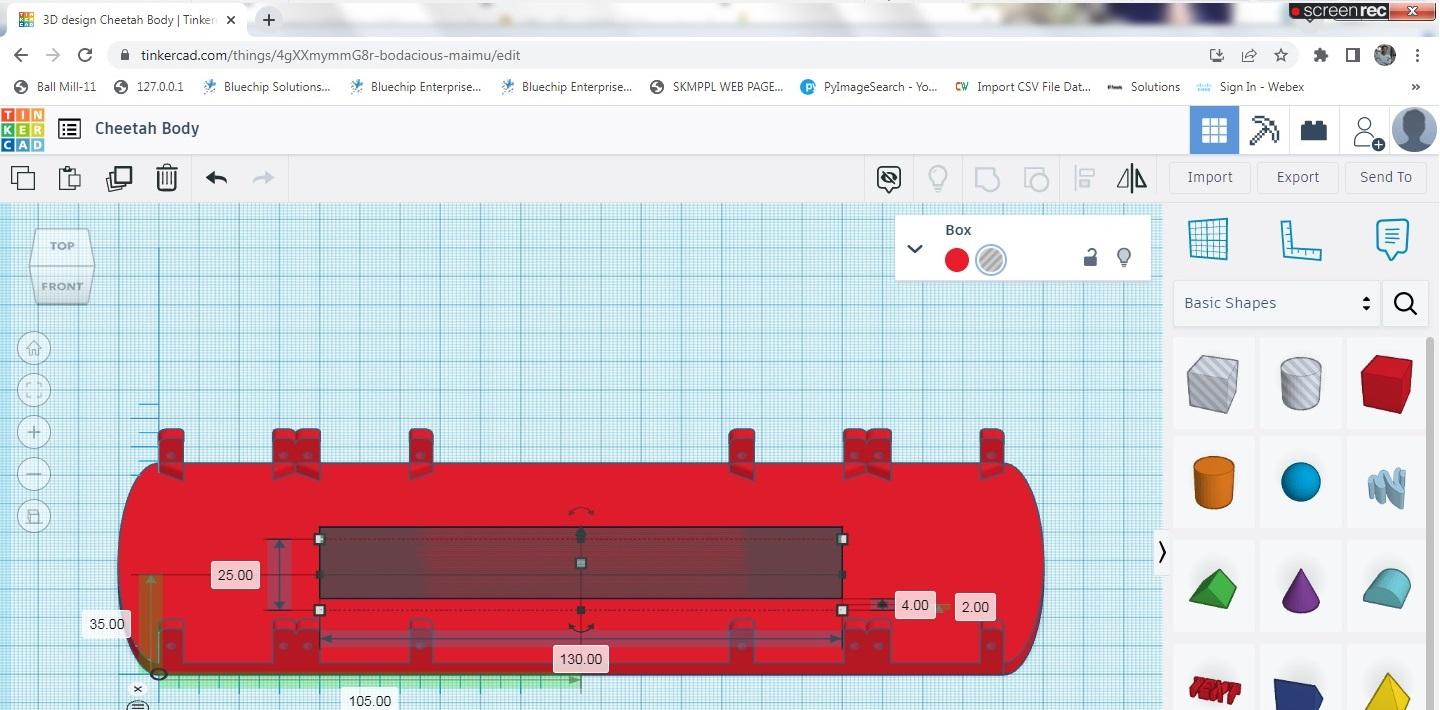
Task: Click the Cheetah Body design name
Action: pyautogui.click(x=147, y=128)
